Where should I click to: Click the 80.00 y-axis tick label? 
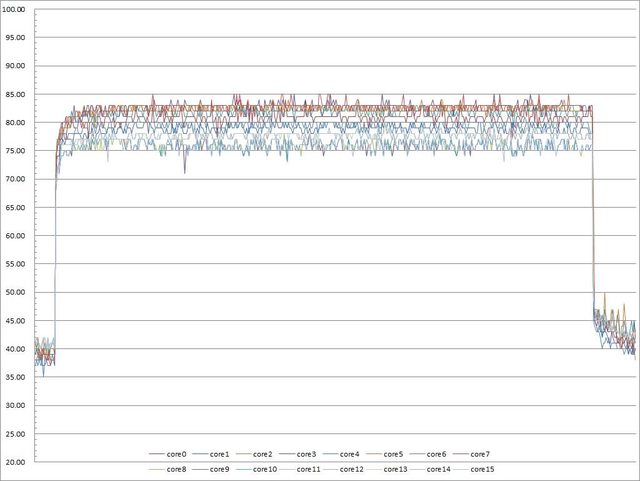pyautogui.click(x=16, y=123)
